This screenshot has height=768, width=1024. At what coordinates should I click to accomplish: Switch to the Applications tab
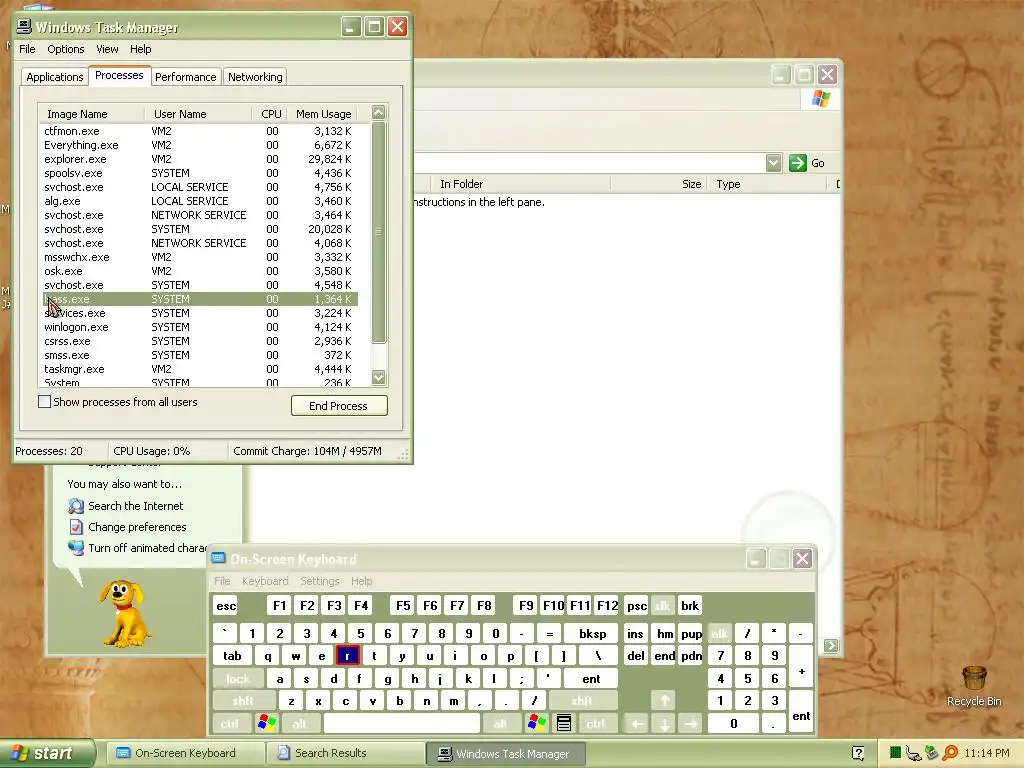pyautogui.click(x=55, y=77)
